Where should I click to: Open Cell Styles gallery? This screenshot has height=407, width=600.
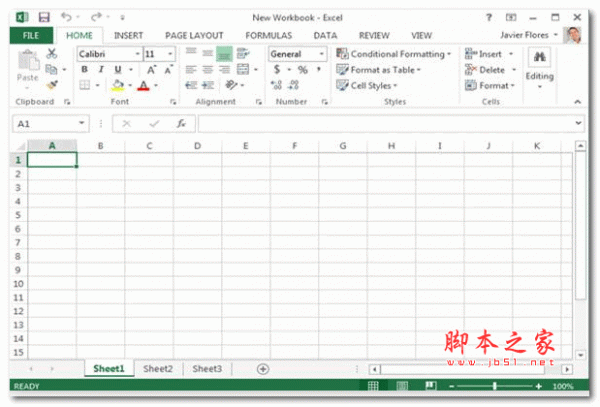click(x=367, y=85)
